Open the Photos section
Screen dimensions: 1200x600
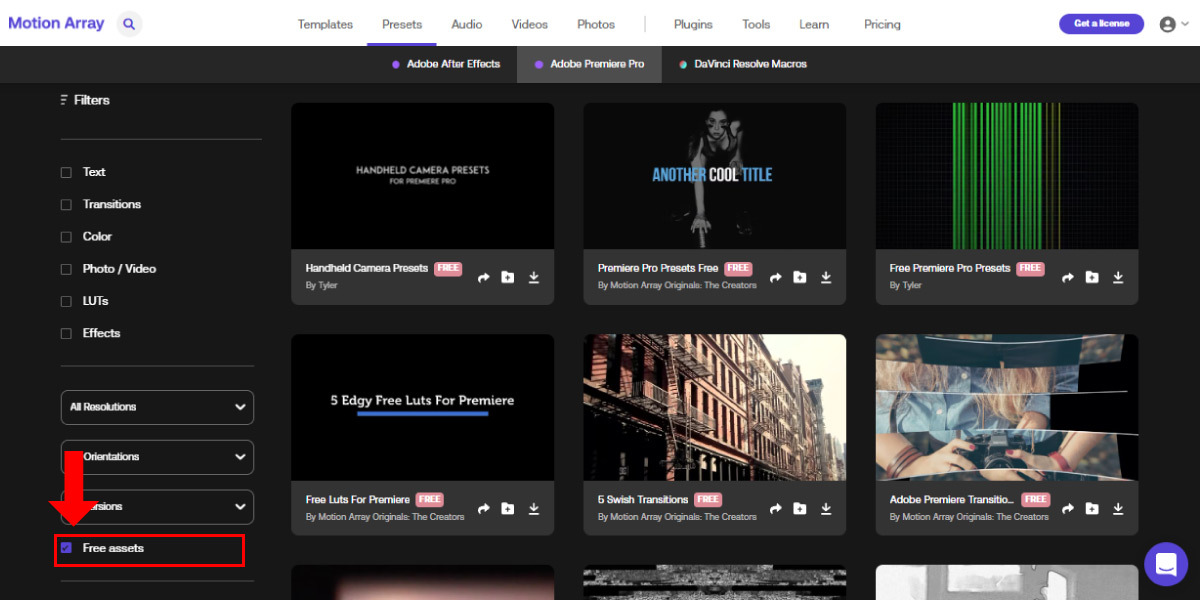596,24
